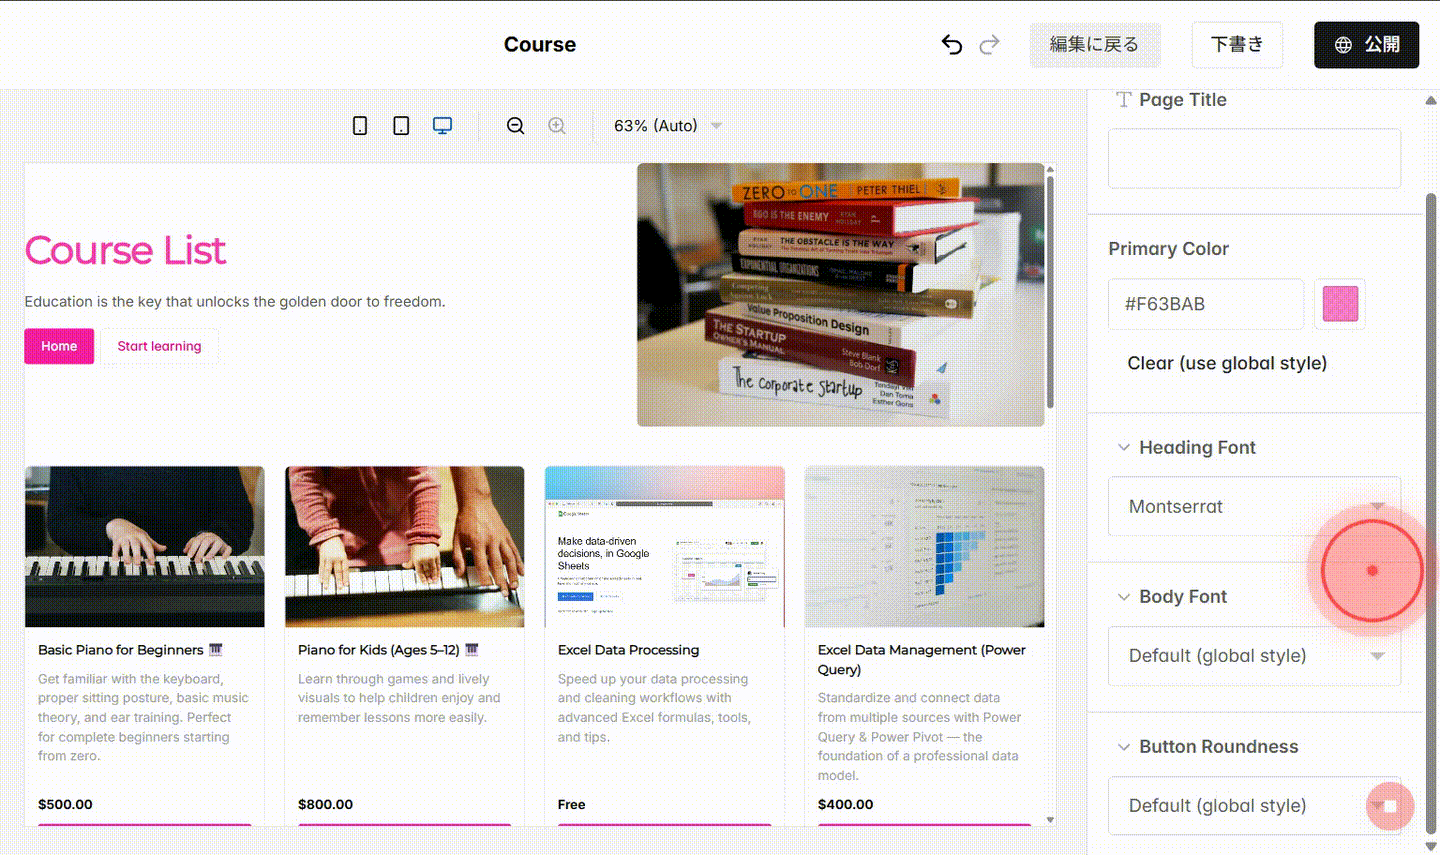
Task: Click the Course List heading
Action: (x=125, y=250)
